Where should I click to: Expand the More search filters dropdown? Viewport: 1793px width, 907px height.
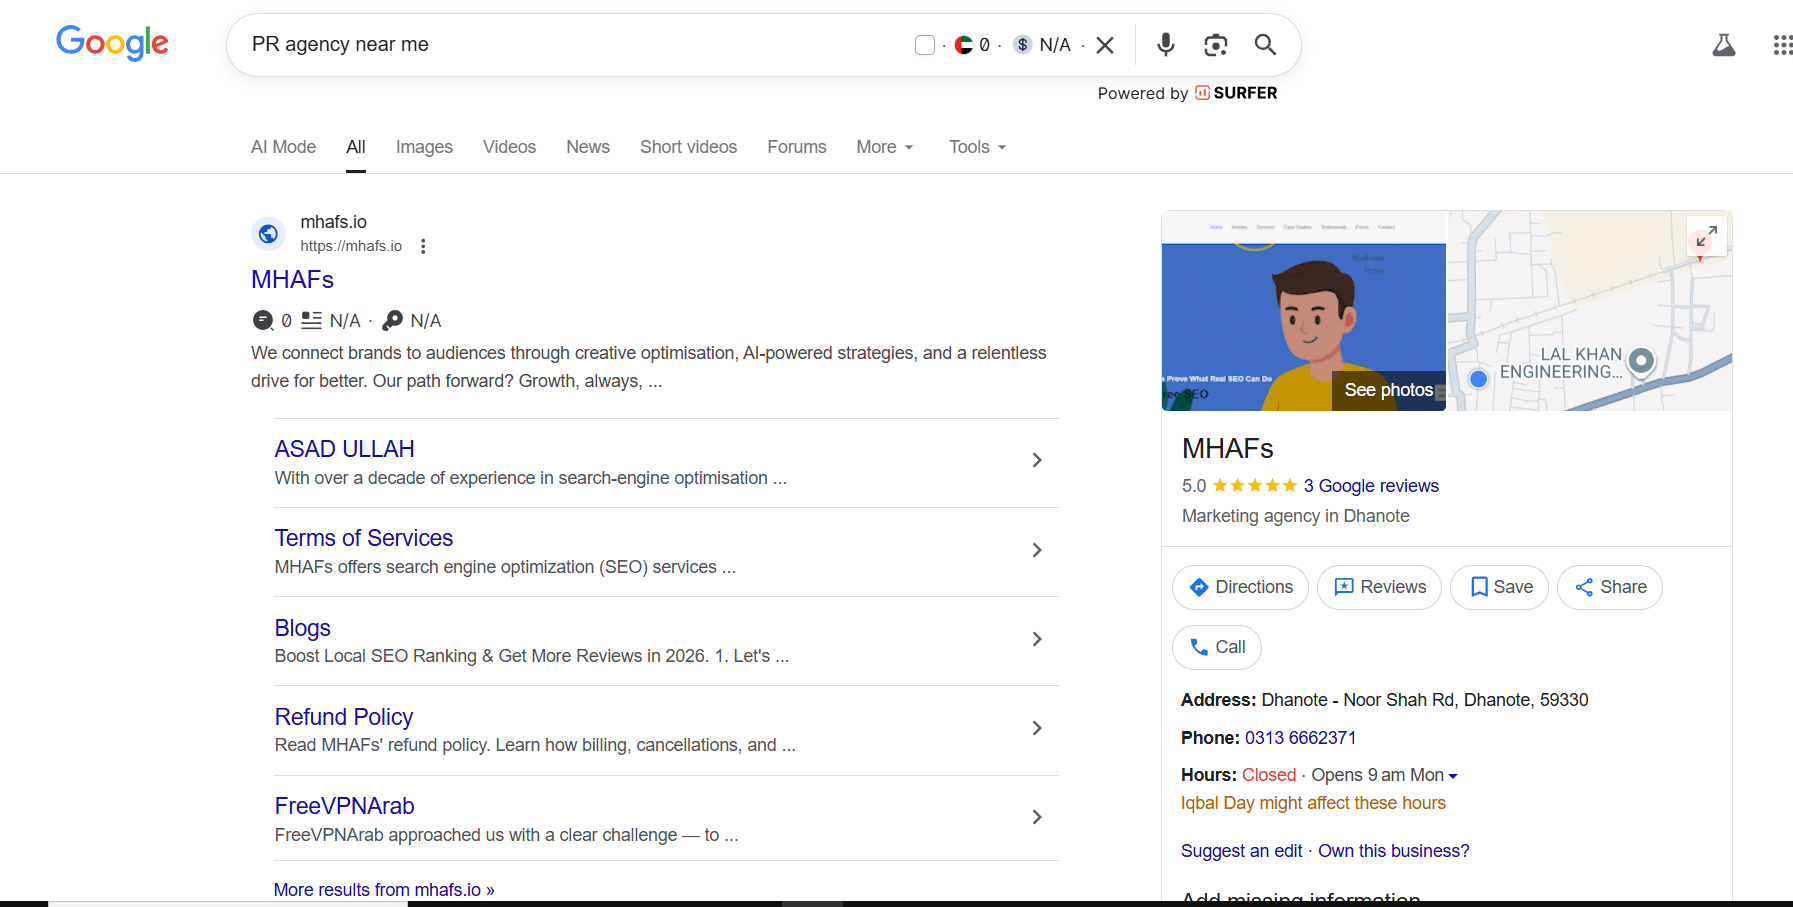click(x=884, y=147)
